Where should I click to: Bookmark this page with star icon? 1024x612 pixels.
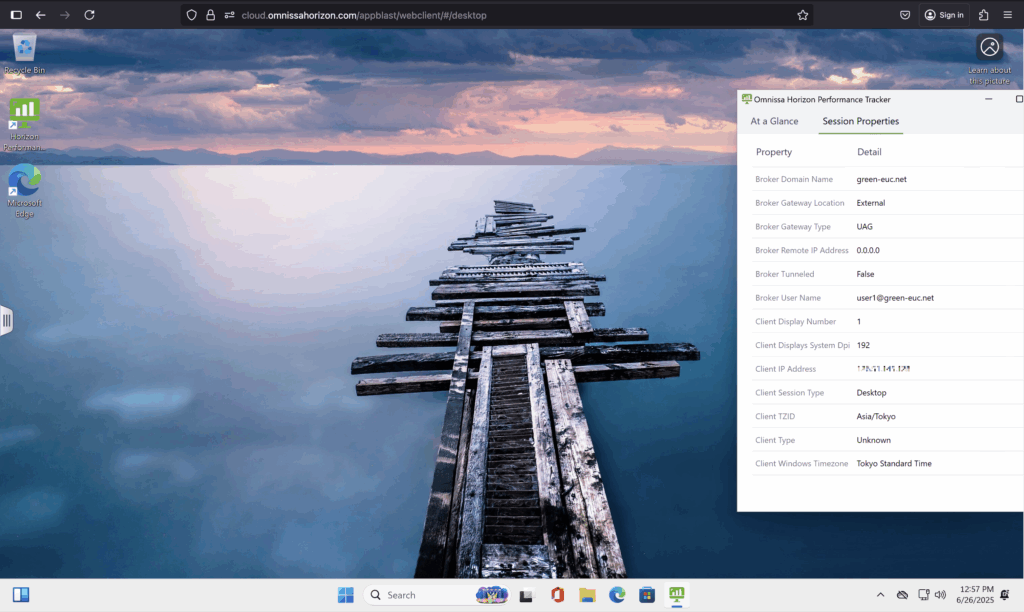802,15
